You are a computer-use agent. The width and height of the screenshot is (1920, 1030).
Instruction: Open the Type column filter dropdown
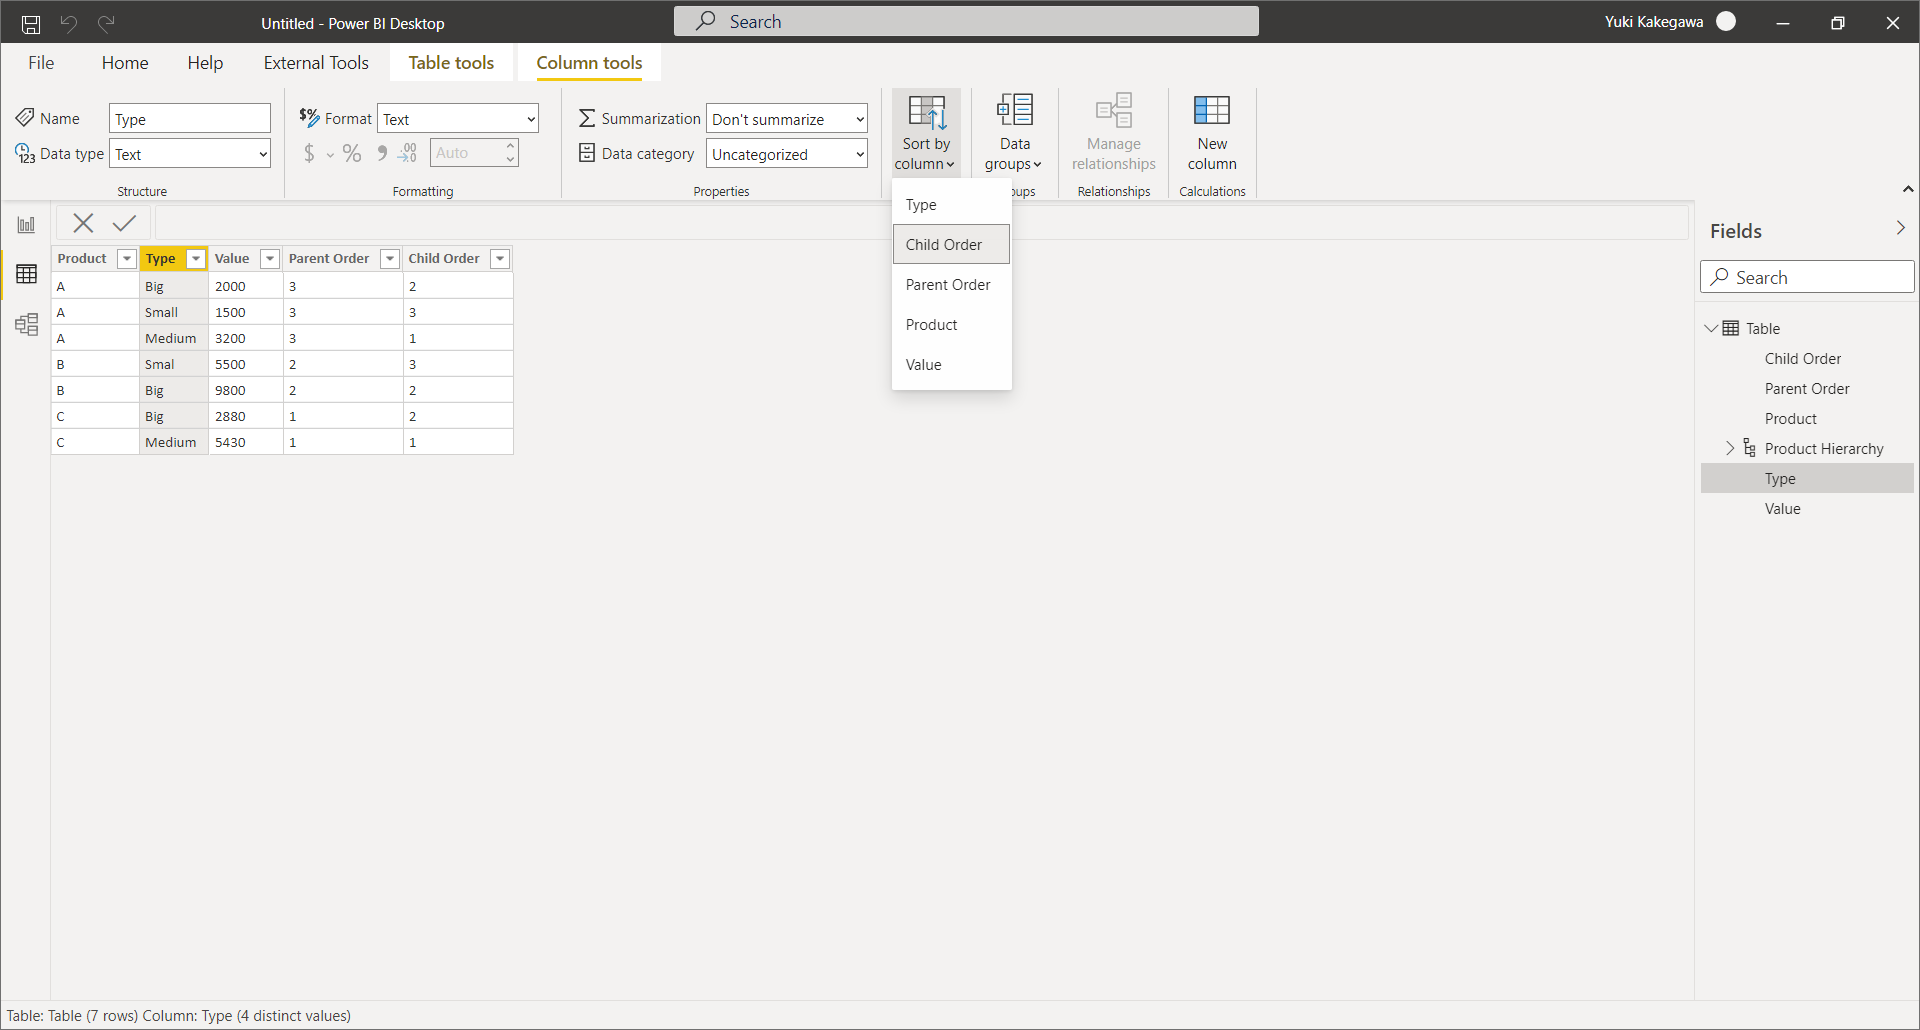pos(196,259)
